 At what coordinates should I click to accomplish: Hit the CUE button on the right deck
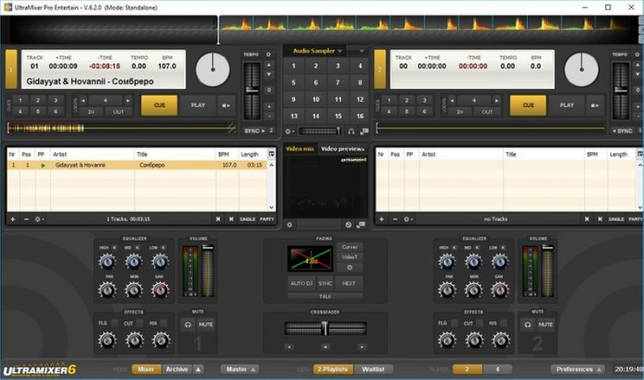click(528, 106)
